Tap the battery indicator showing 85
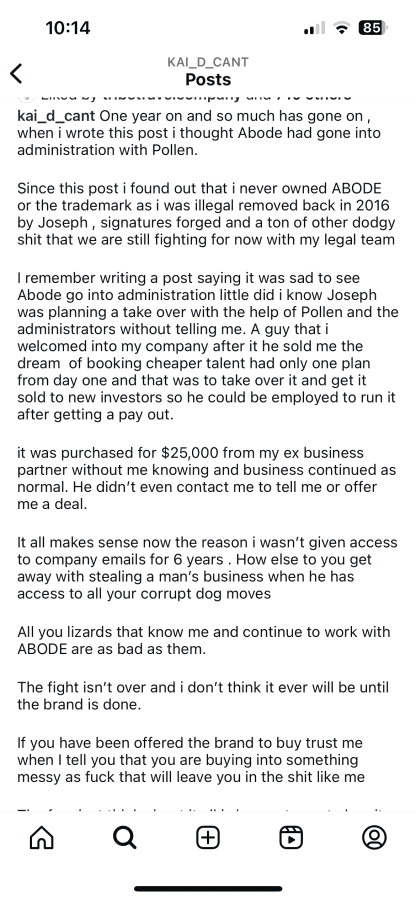The width and height of the screenshot is (416, 900). pos(372,28)
